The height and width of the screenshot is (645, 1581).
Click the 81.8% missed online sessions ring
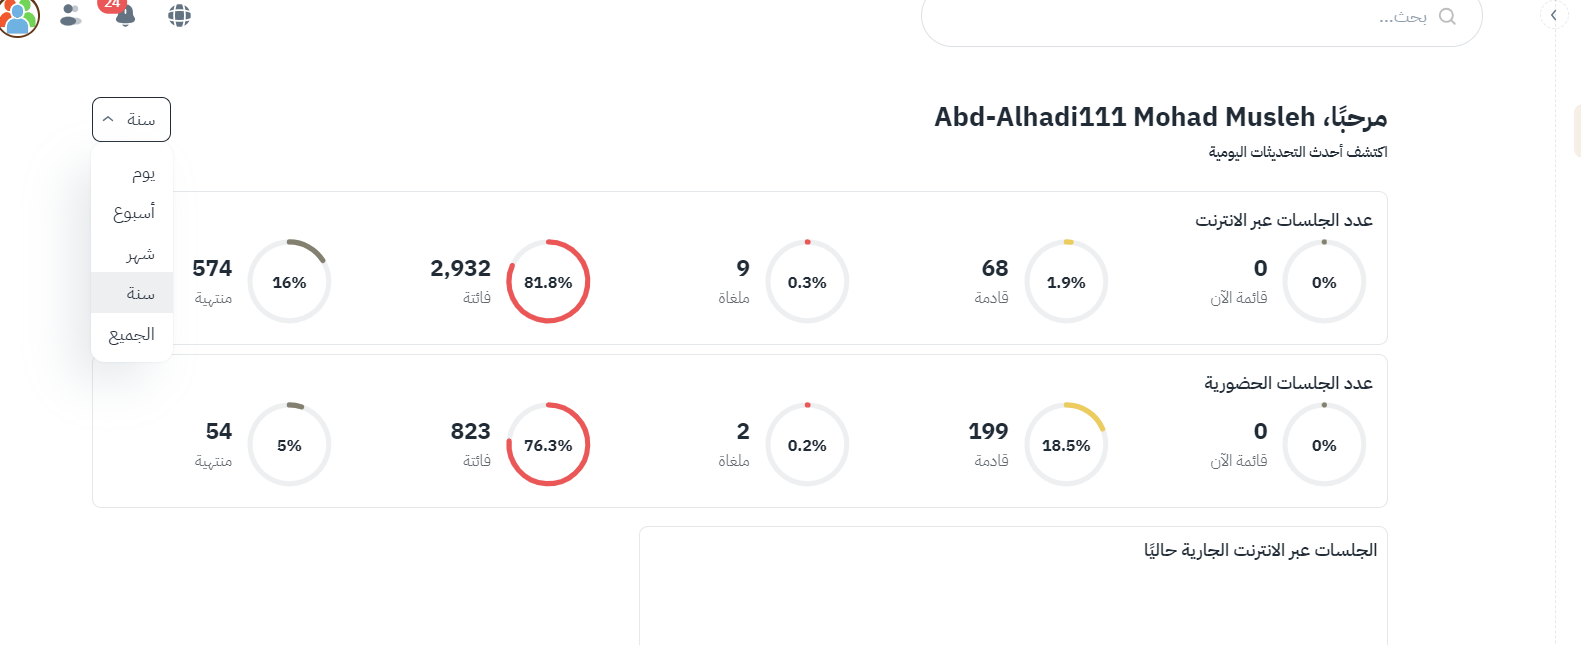click(548, 282)
